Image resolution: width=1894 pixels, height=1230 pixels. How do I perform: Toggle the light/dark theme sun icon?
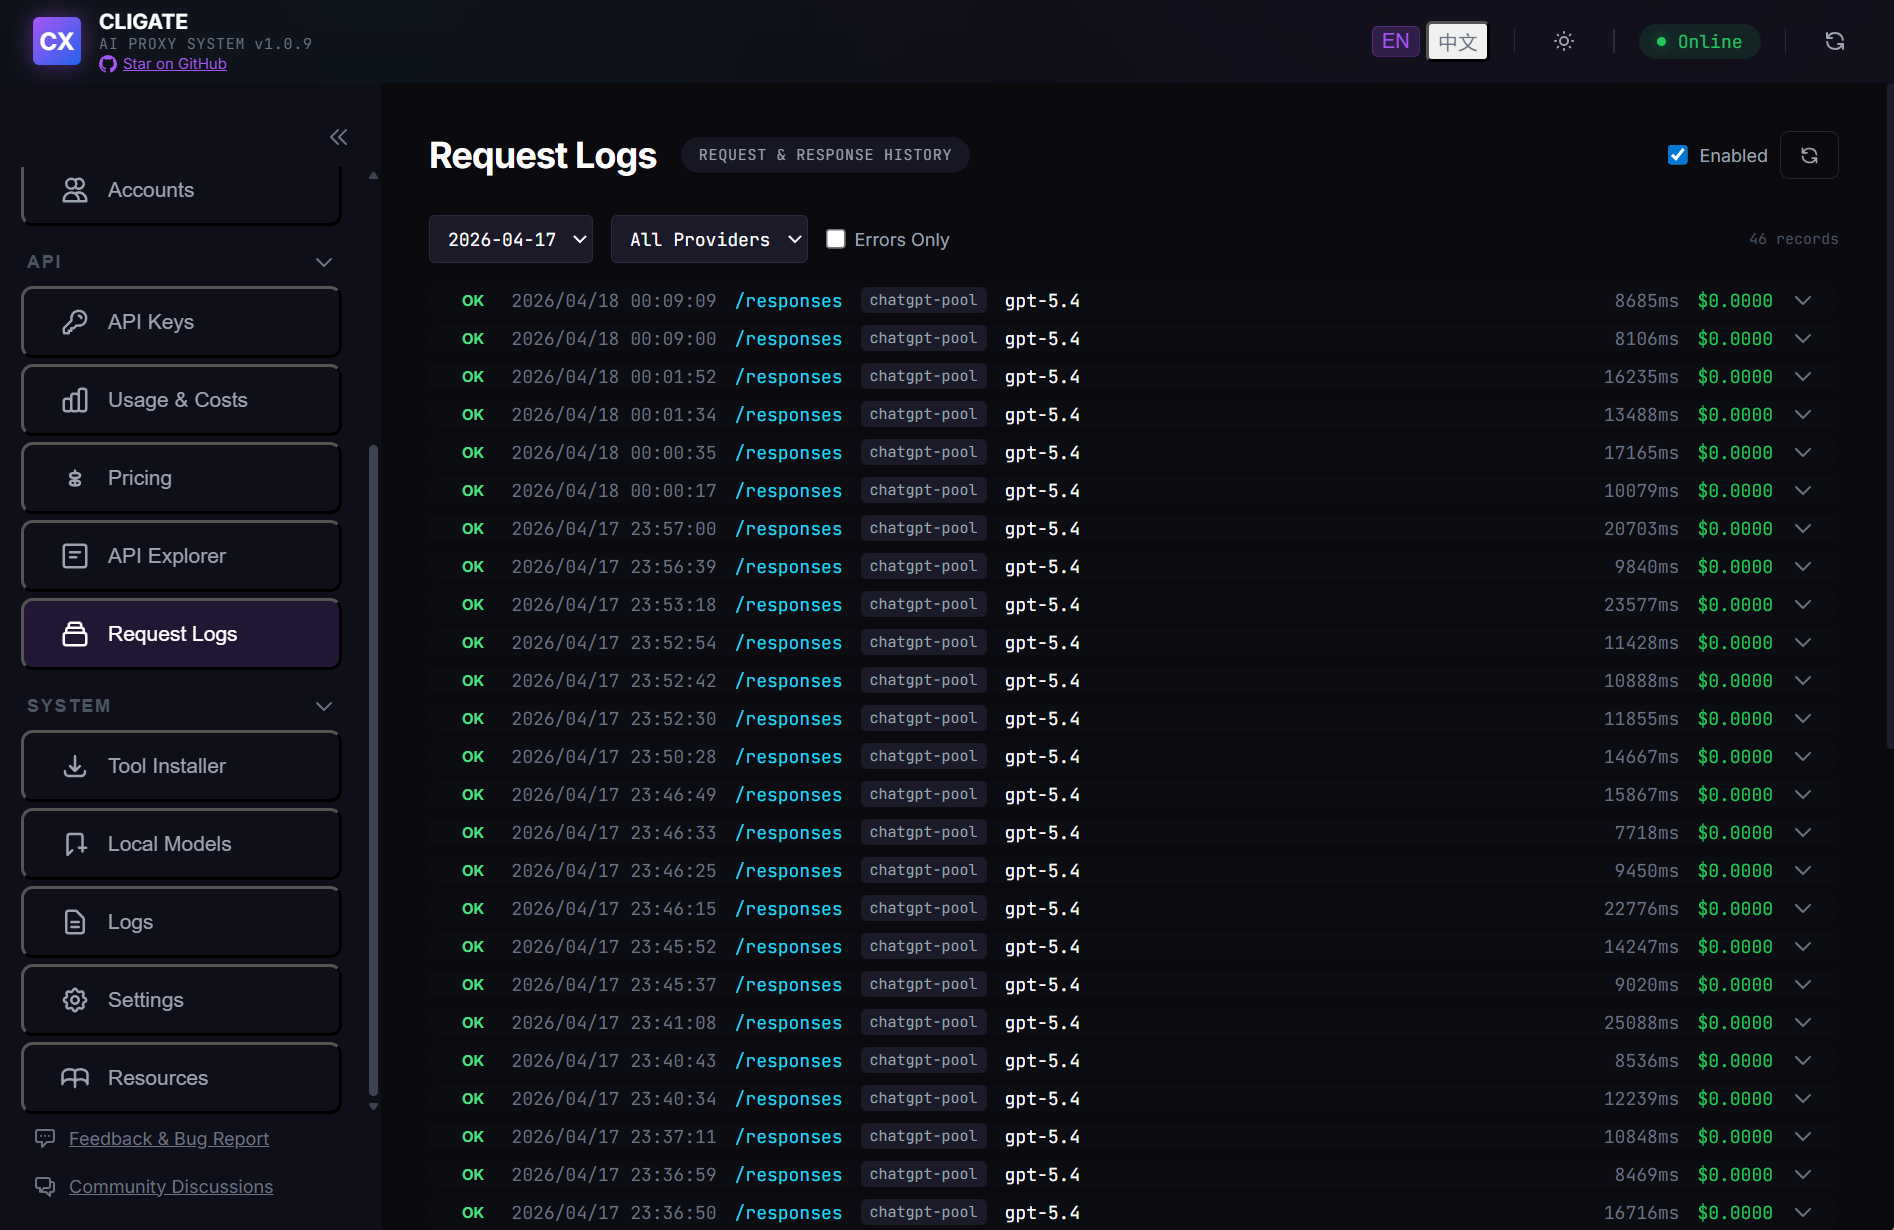pos(1564,41)
